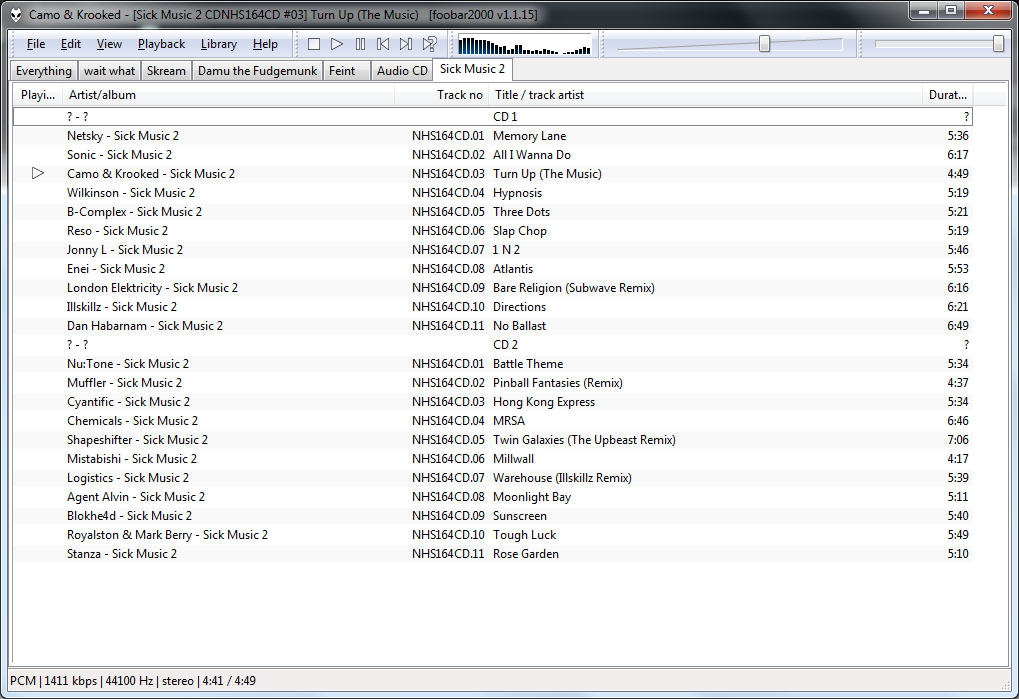Open the Audio CD playlist tab
This screenshot has width=1019, height=699.
tap(402, 71)
